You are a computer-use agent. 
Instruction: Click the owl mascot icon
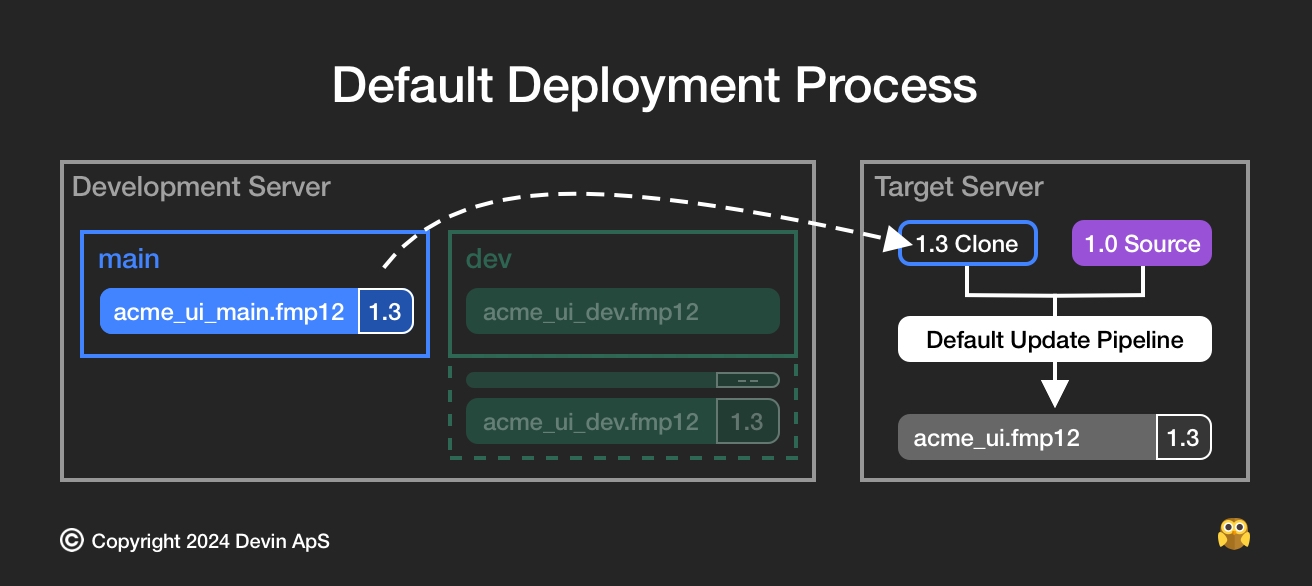tap(1233, 534)
